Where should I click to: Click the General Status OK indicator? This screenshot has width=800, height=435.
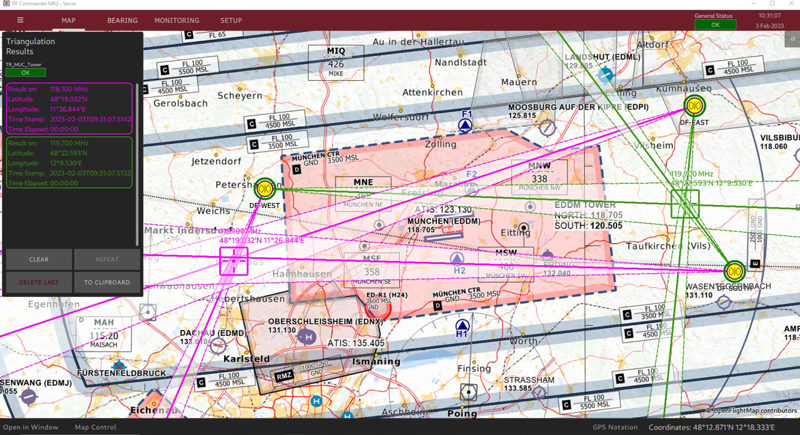click(x=715, y=24)
